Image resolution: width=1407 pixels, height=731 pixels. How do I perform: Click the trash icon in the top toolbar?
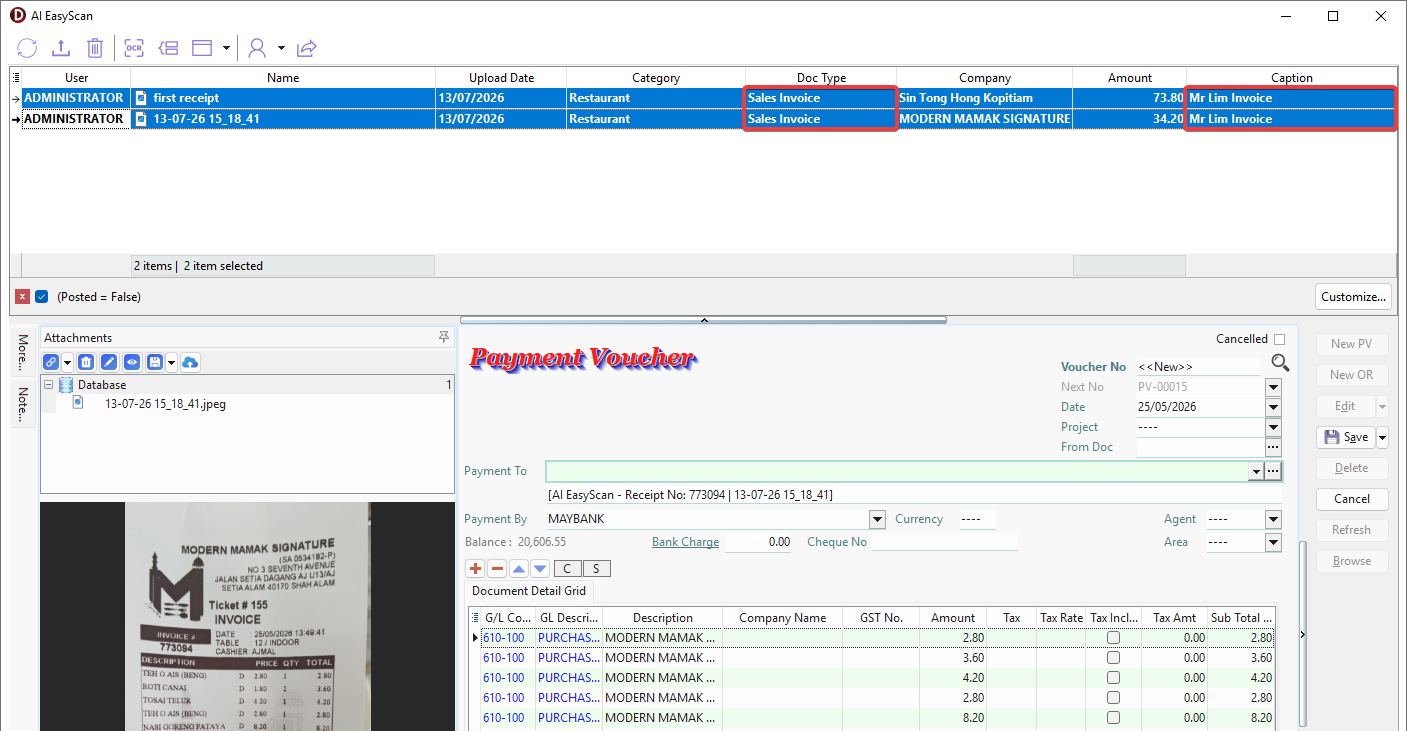95,47
